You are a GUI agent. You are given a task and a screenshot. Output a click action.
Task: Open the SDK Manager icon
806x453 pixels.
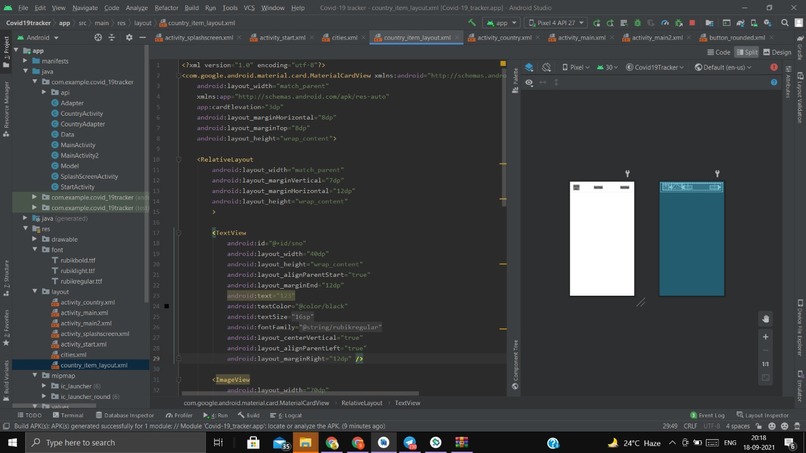pyautogui.click(x=767, y=23)
